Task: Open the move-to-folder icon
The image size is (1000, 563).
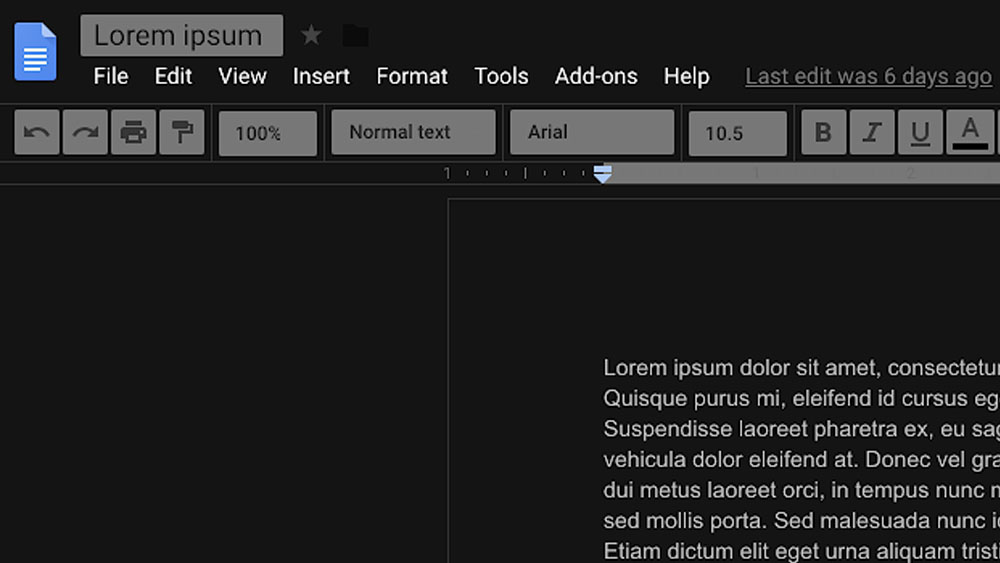Action: click(355, 36)
